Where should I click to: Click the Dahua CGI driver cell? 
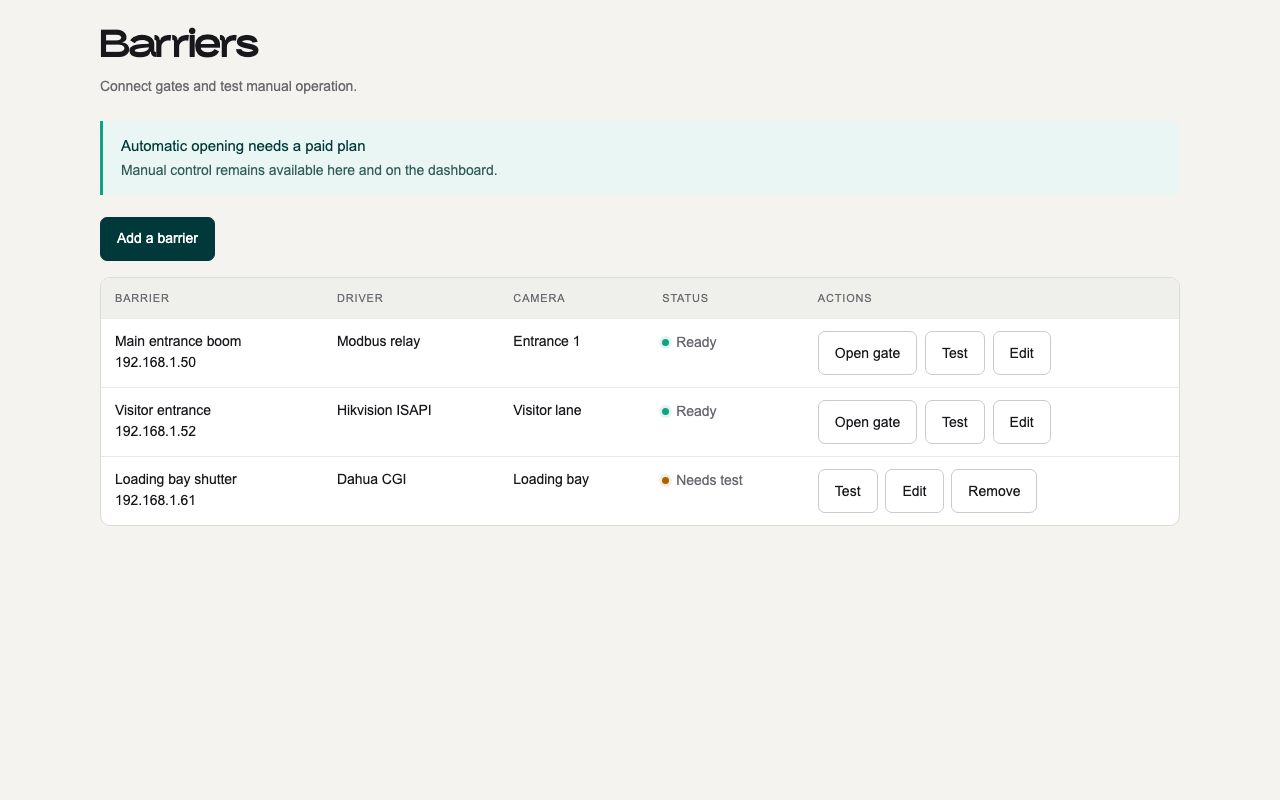coord(371,479)
